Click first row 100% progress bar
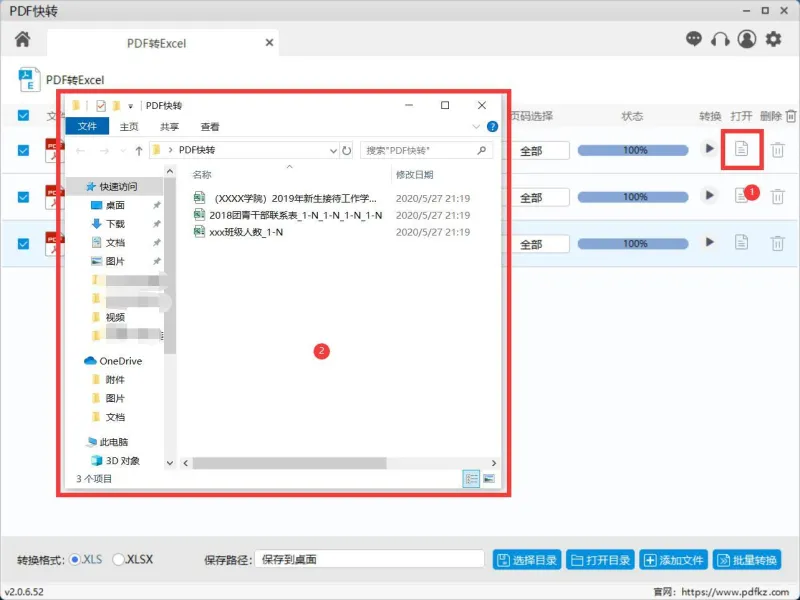 [633, 150]
